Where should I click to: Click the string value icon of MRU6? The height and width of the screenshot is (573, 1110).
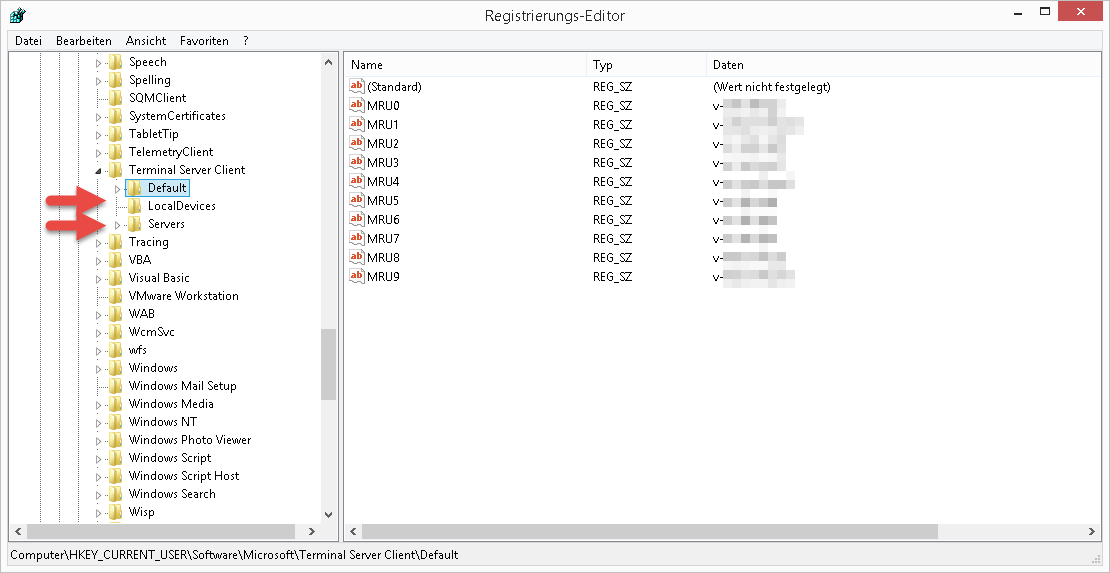(357, 219)
